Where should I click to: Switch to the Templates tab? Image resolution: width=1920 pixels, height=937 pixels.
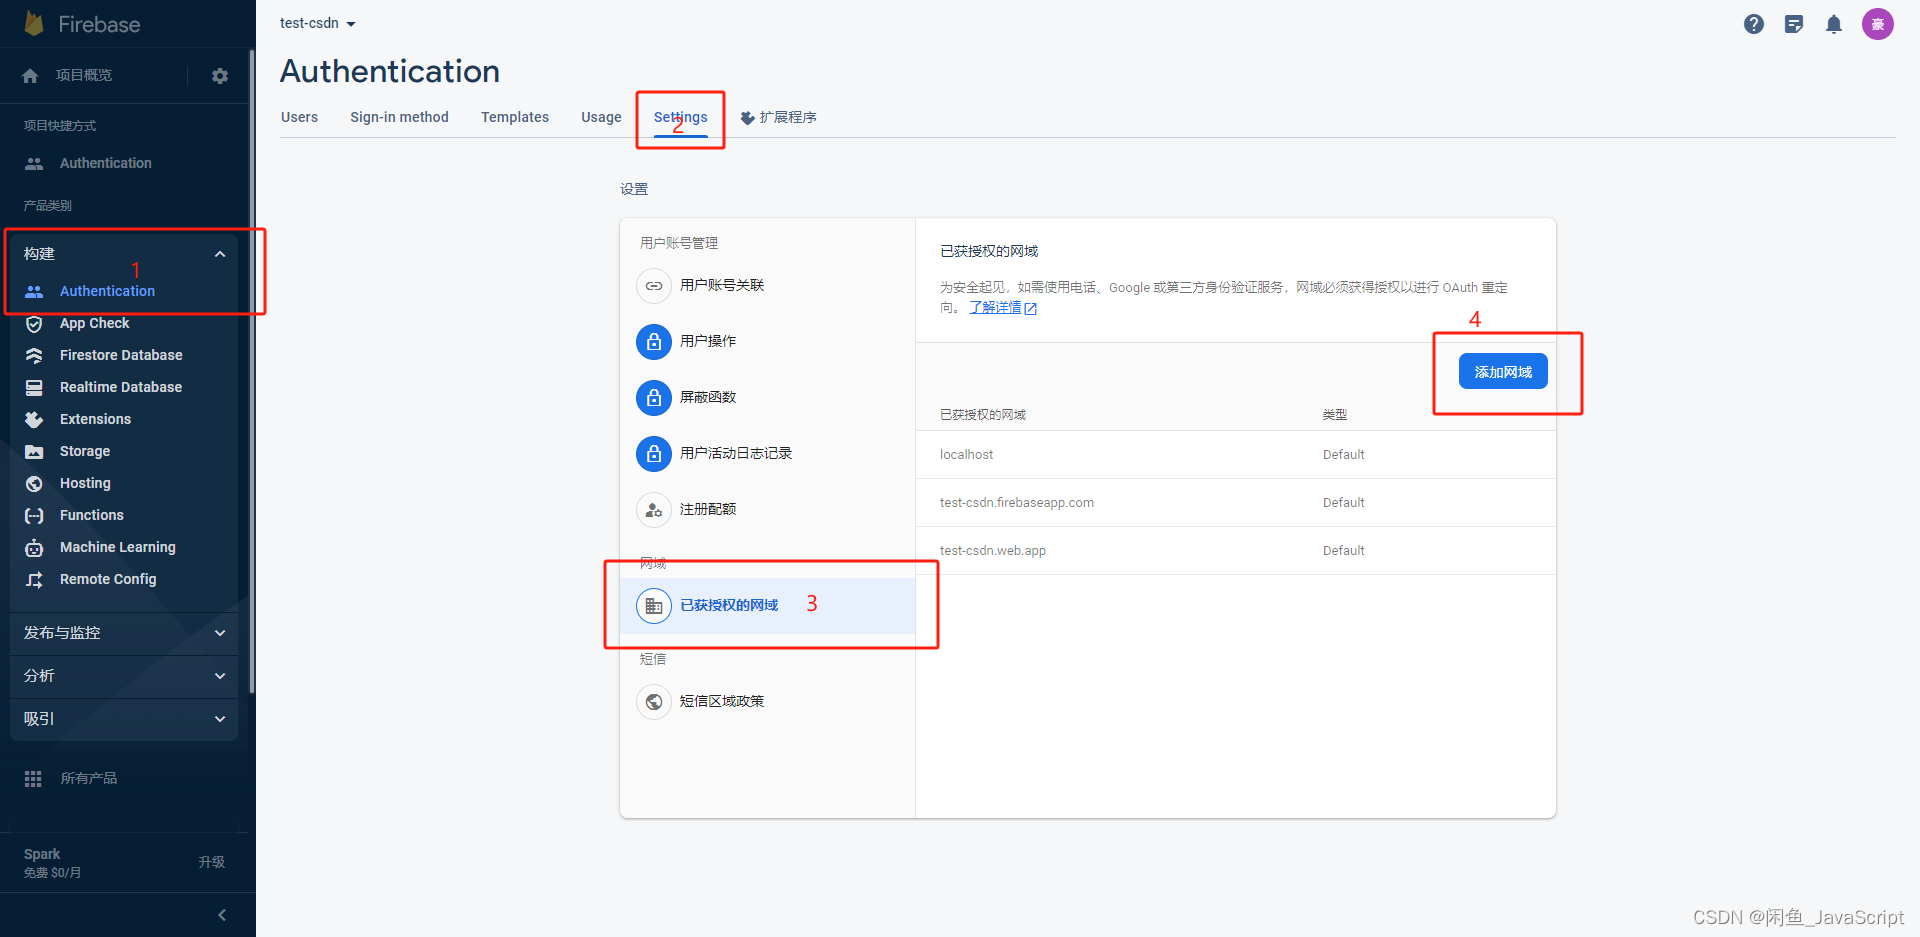tap(515, 117)
